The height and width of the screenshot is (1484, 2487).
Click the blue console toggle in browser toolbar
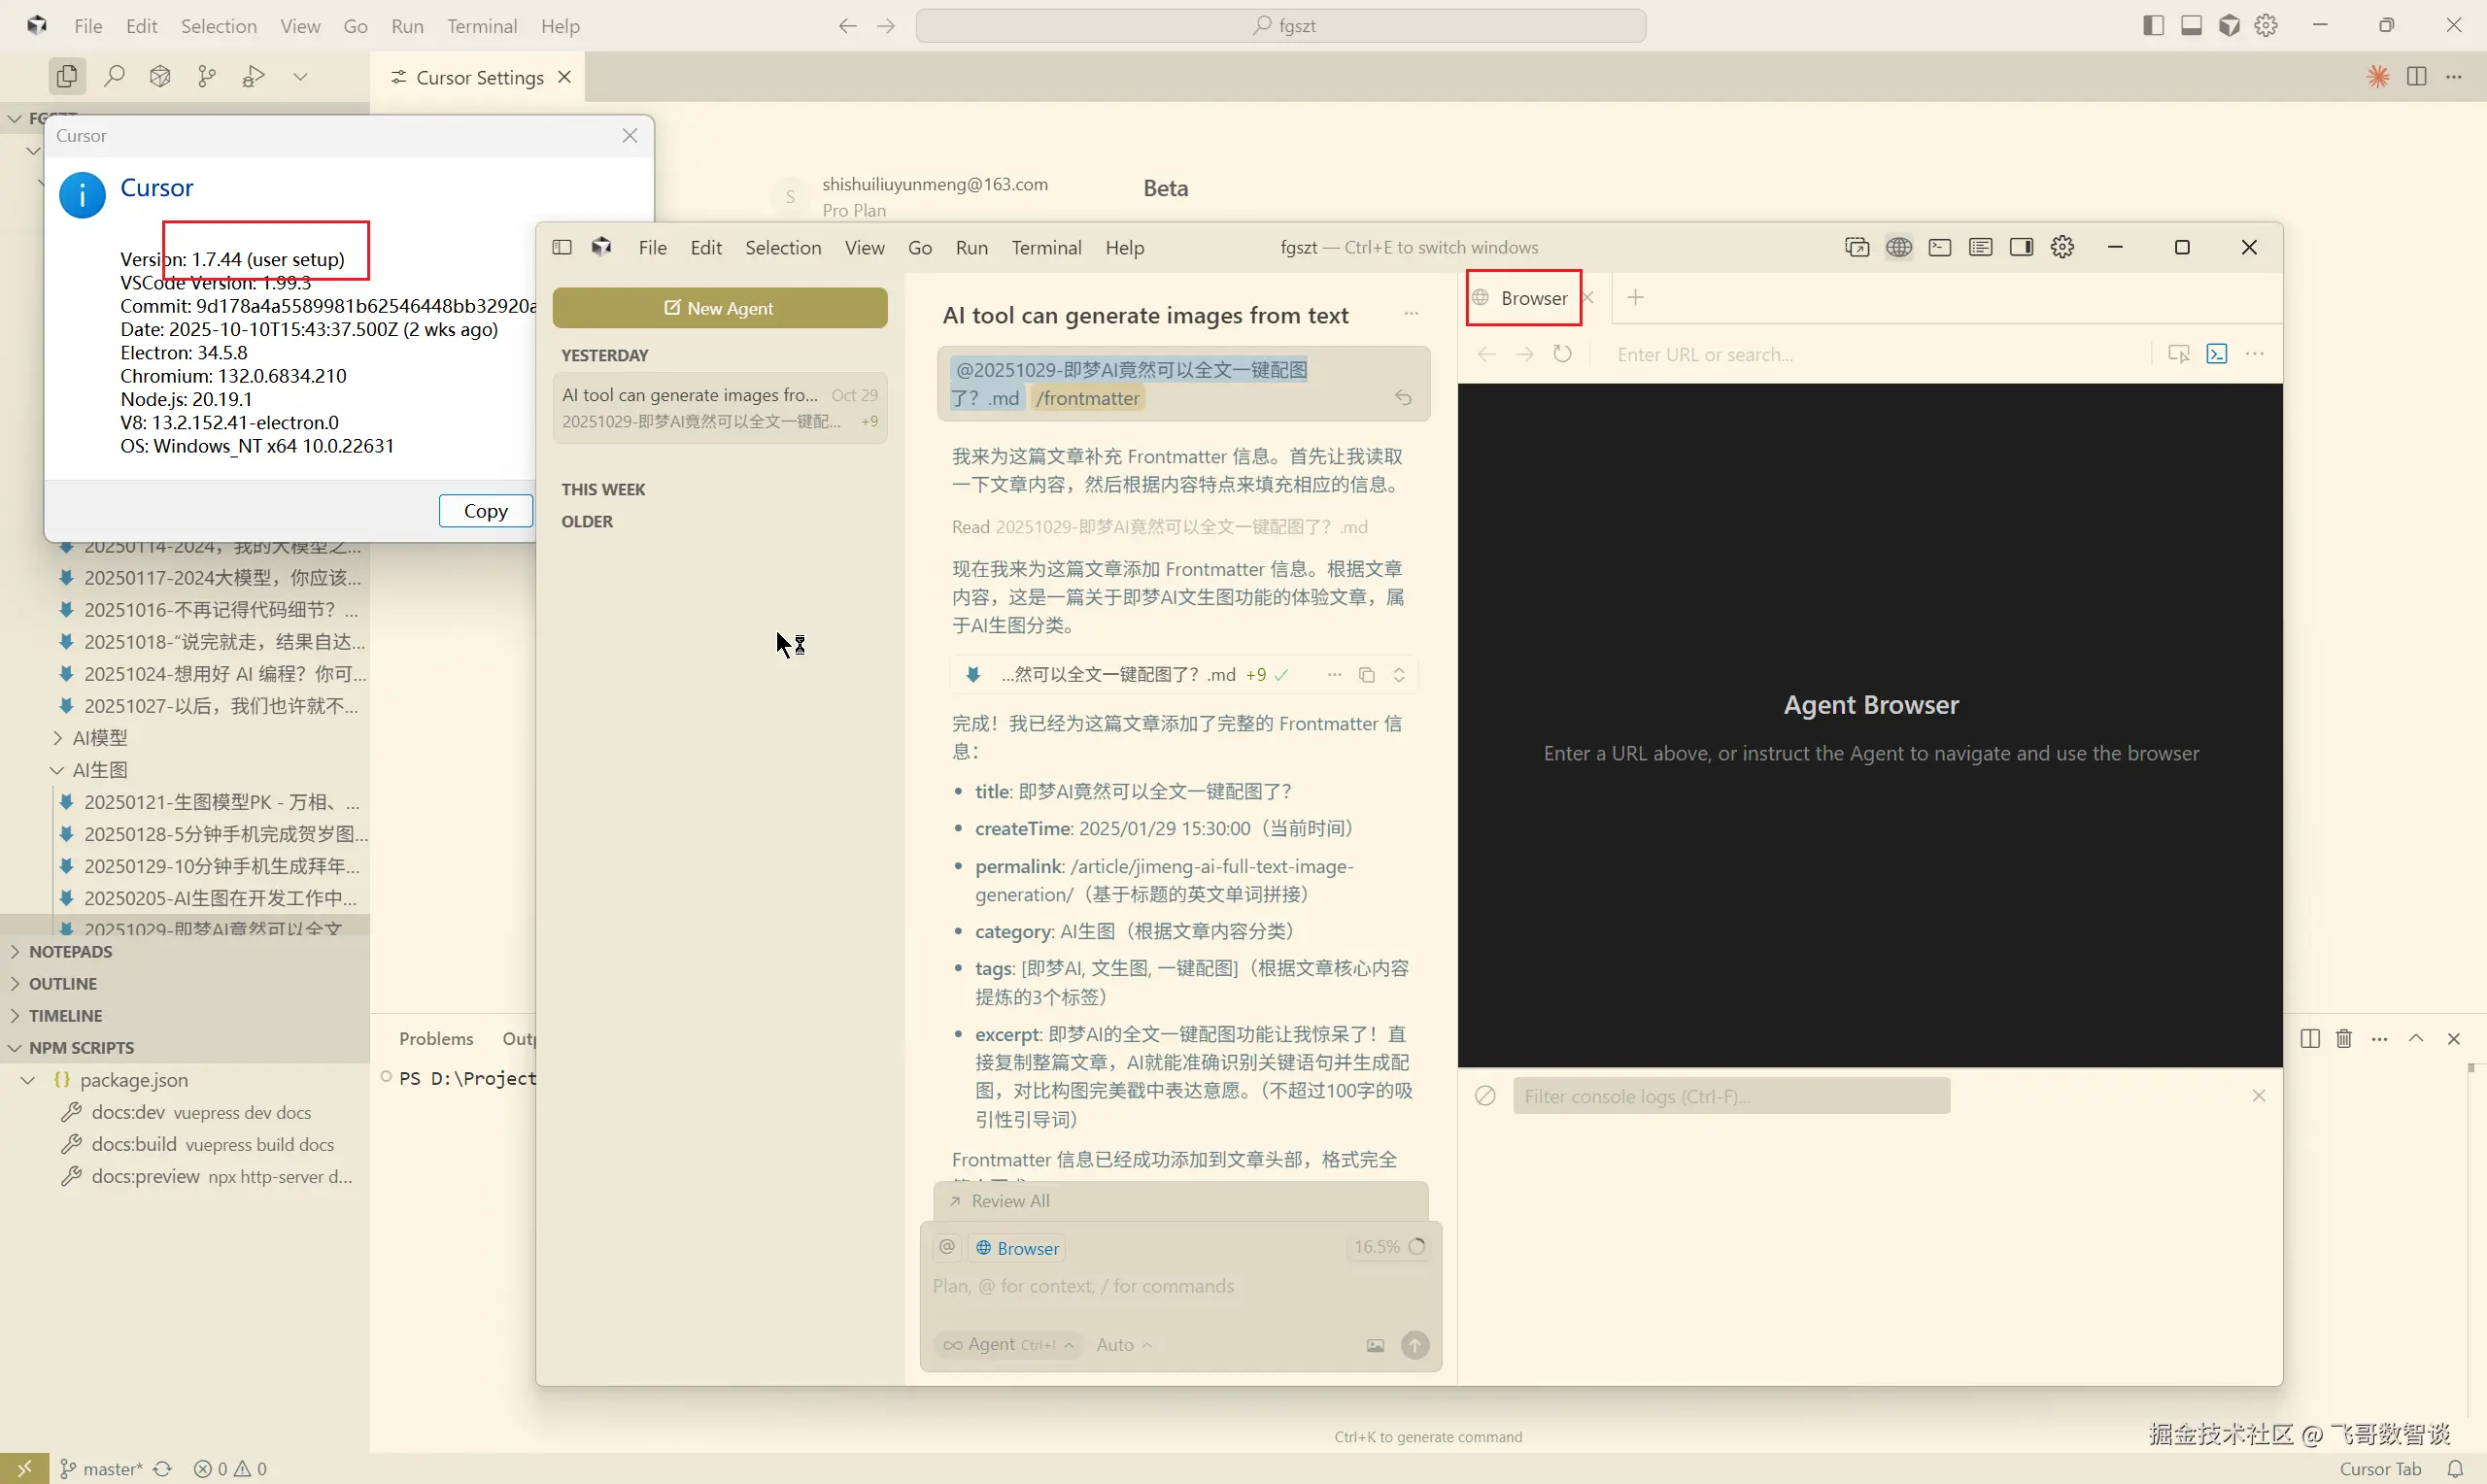(x=2216, y=354)
